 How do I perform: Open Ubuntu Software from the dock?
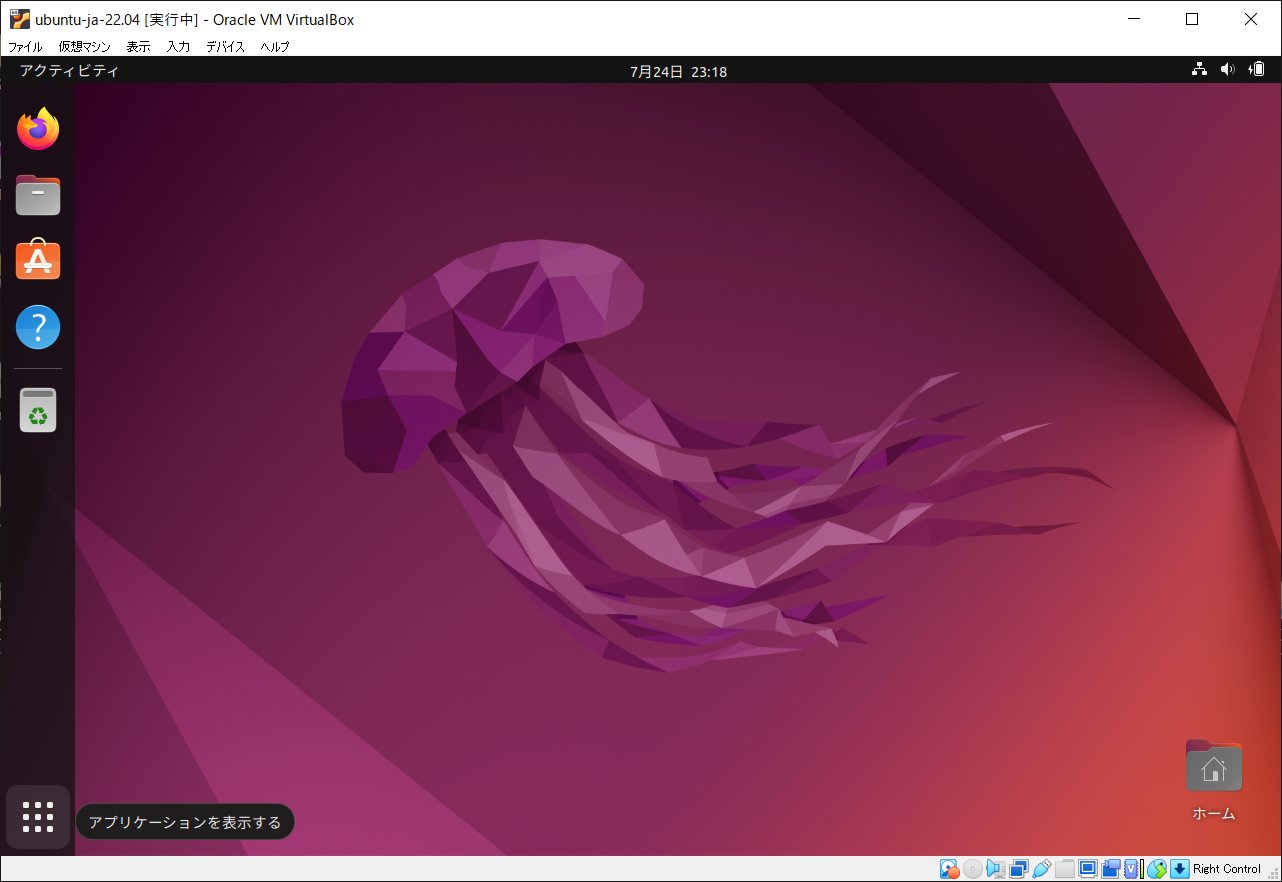(38, 261)
